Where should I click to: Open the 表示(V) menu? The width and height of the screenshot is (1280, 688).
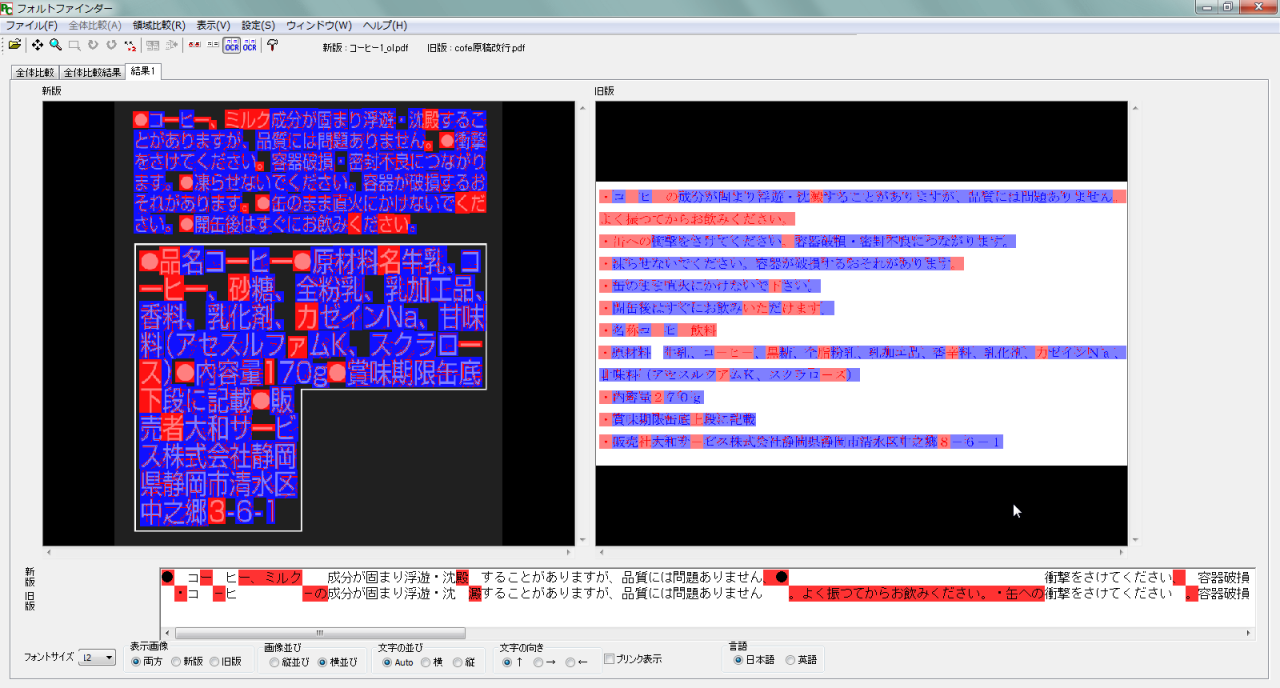point(213,25)
